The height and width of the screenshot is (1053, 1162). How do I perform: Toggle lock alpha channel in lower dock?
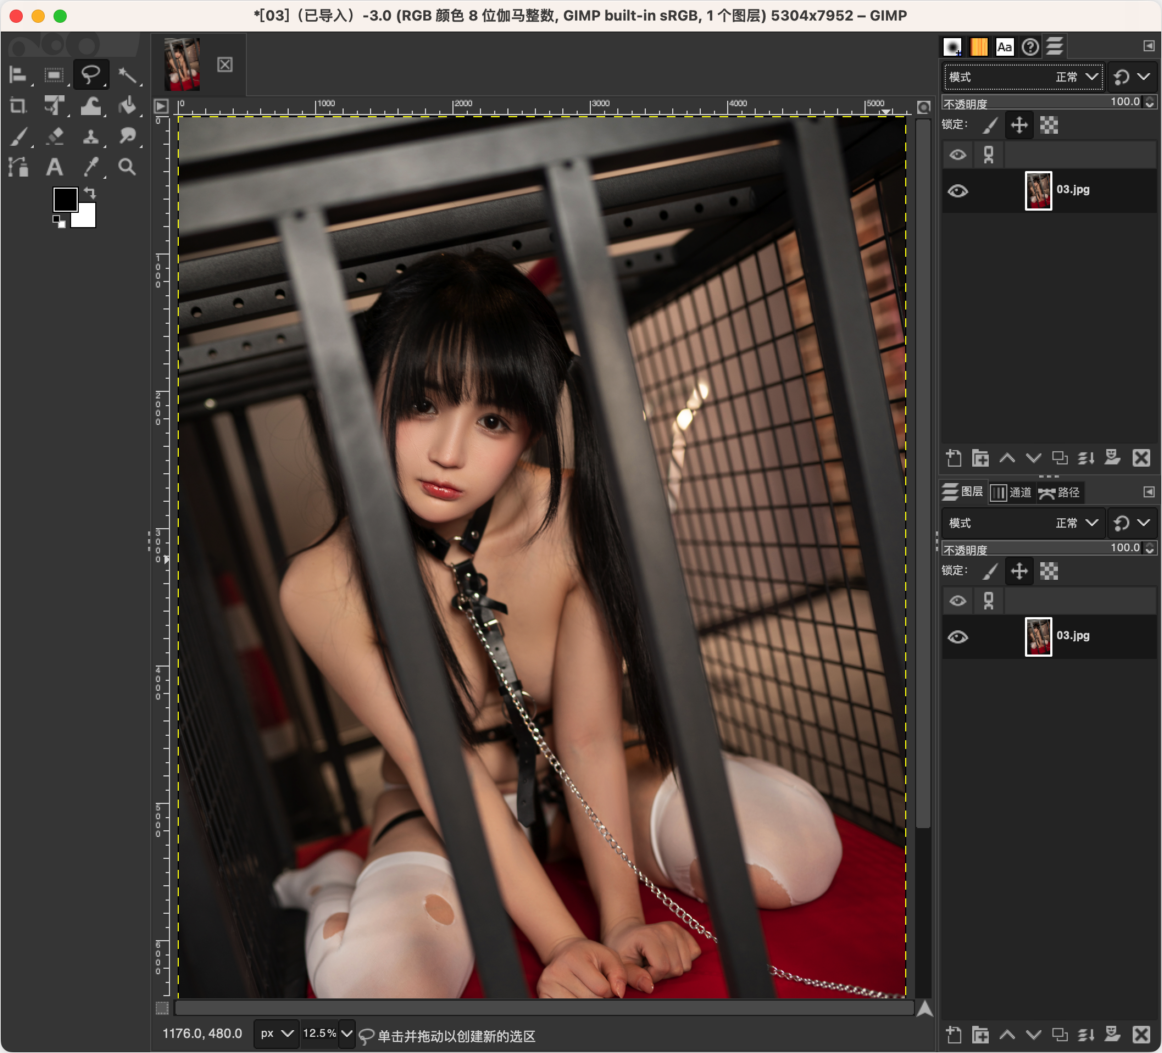tap(1049, 571)
